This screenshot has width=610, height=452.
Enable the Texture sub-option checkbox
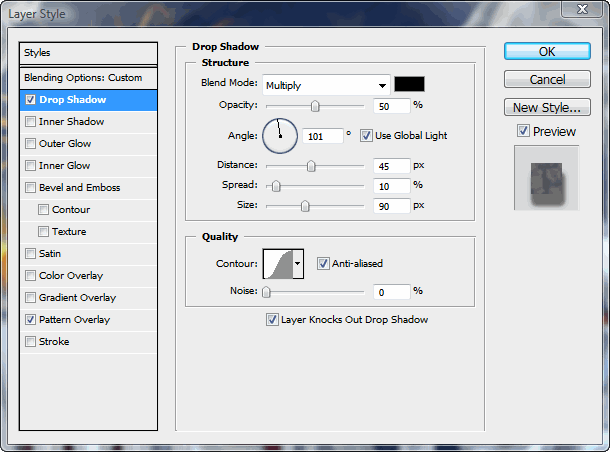(x=44, y=231)
